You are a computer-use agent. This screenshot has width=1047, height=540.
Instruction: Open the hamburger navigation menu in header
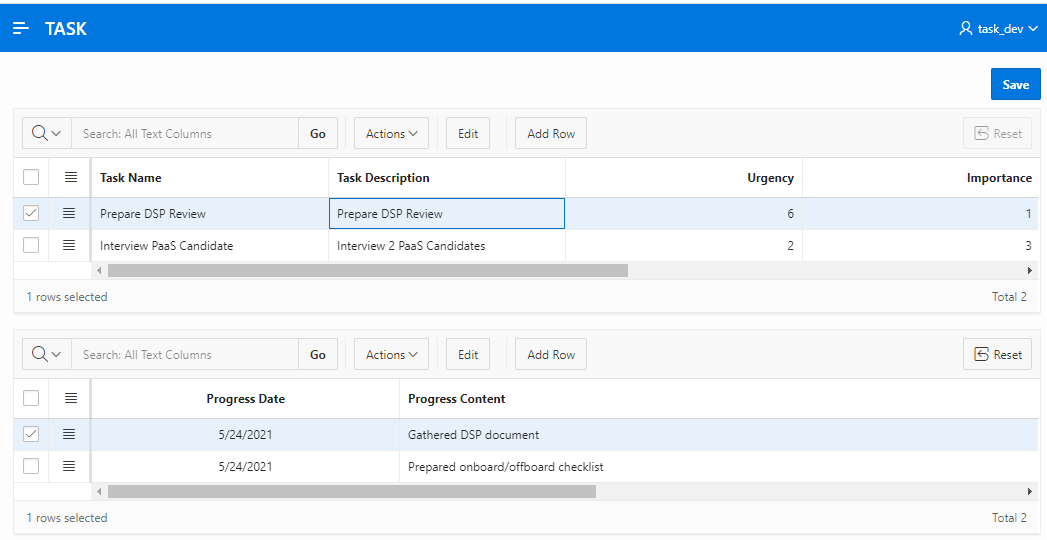(x=21, y=29)
